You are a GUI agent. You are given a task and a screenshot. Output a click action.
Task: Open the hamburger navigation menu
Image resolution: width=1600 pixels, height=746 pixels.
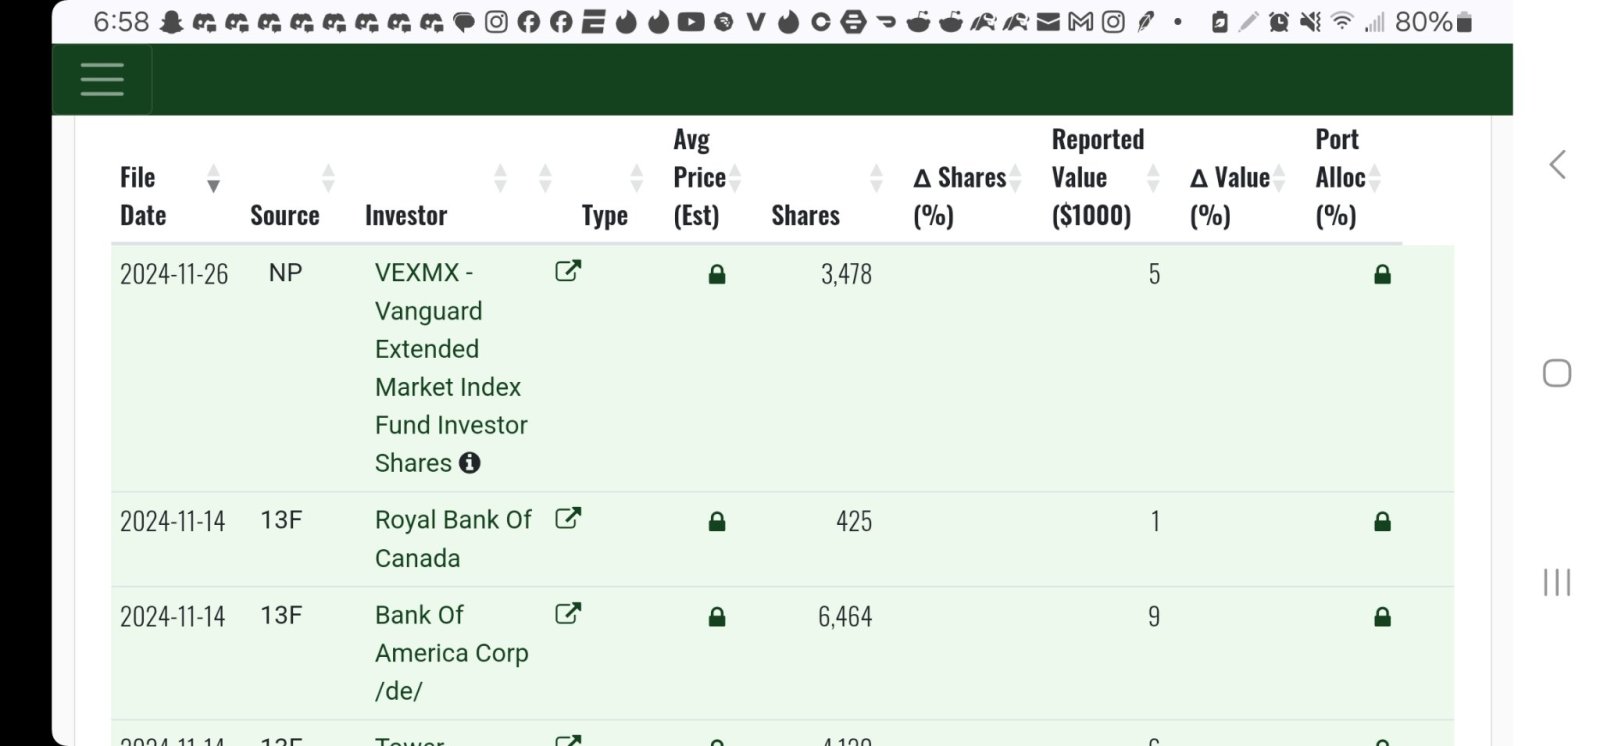(x=102, y=79)
